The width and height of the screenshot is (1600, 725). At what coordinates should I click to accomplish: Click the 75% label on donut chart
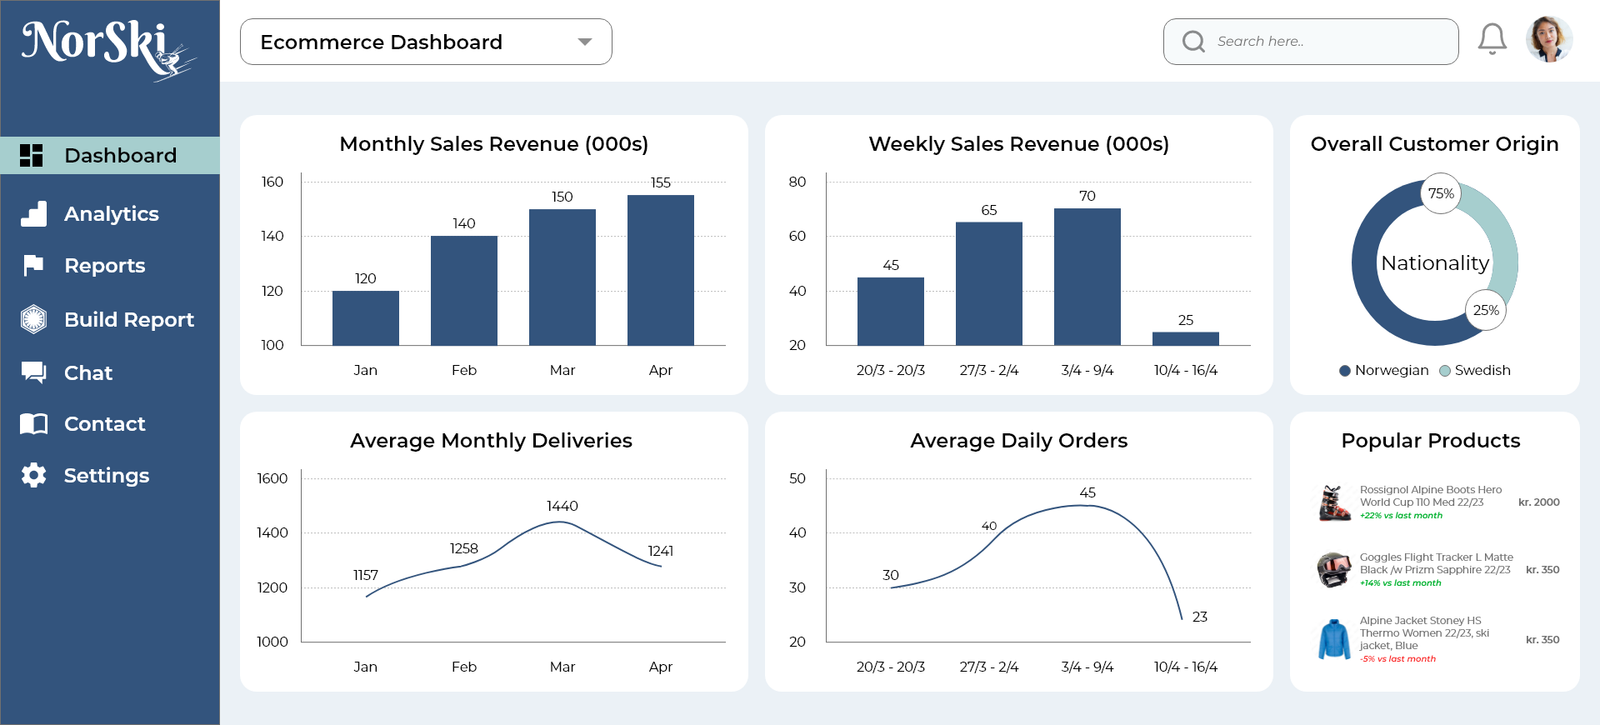1441,194
